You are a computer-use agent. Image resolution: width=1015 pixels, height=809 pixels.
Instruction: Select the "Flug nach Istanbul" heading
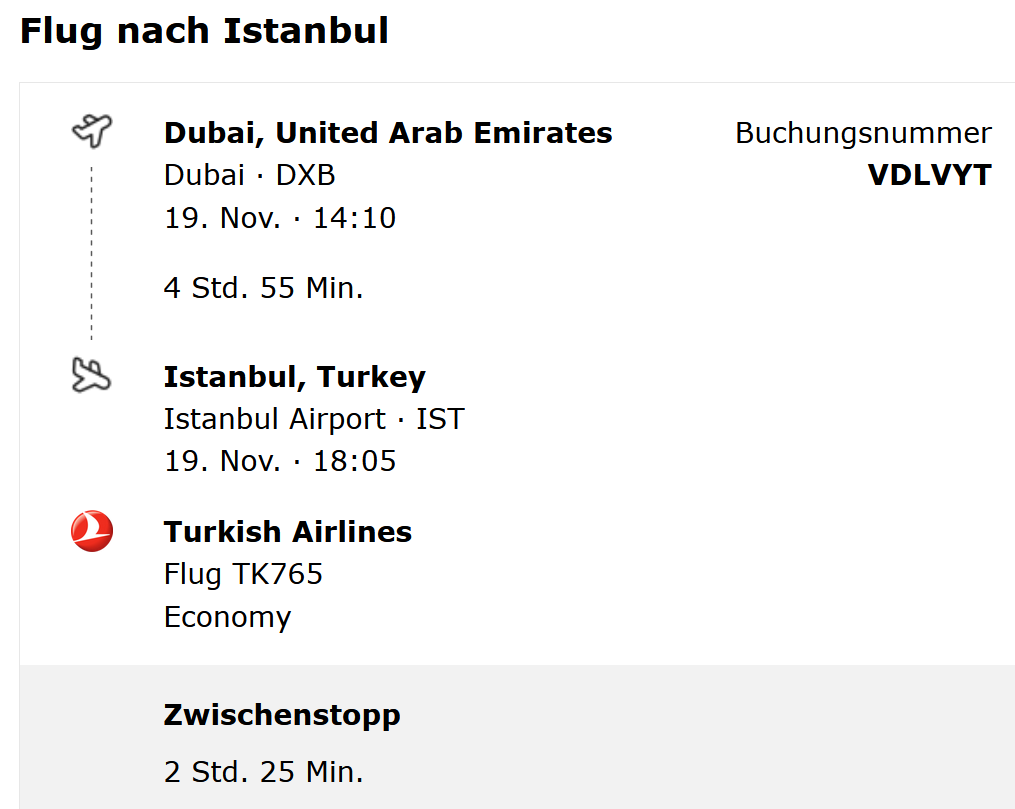[x=204, y=31]
